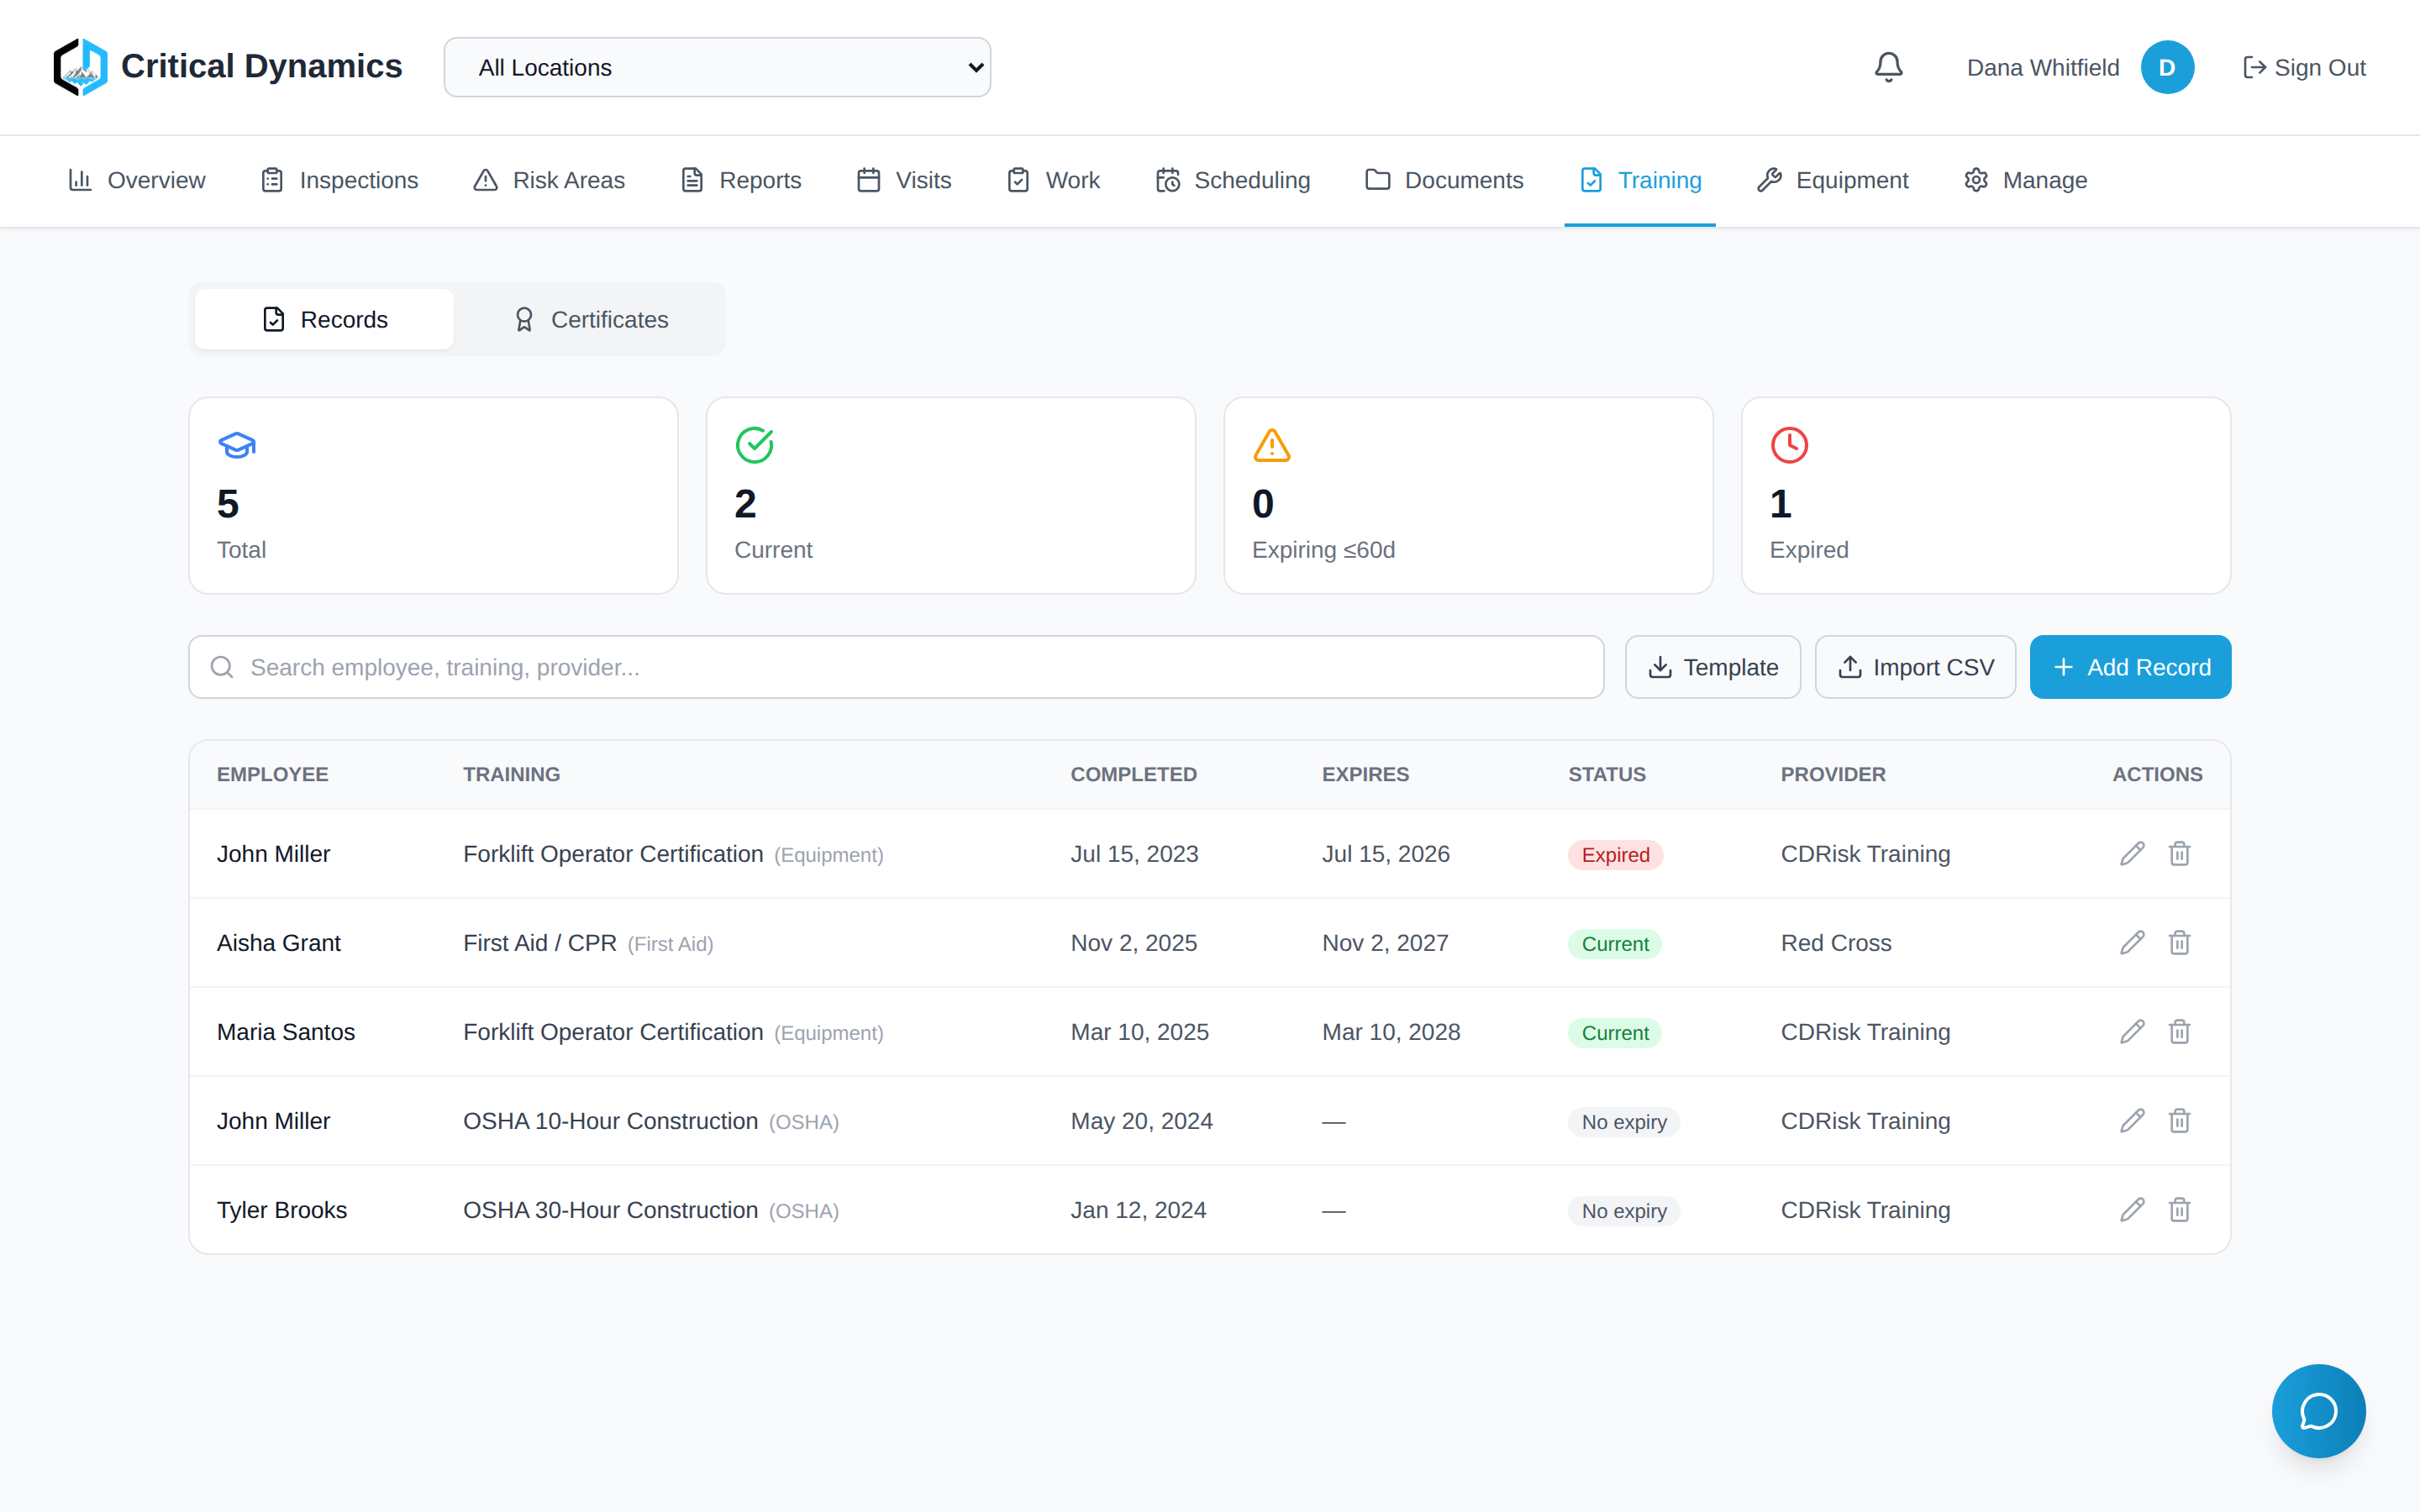The image size is (2420, 1512).
Task: Open the Manage tab
Action: click(2026, 180)
